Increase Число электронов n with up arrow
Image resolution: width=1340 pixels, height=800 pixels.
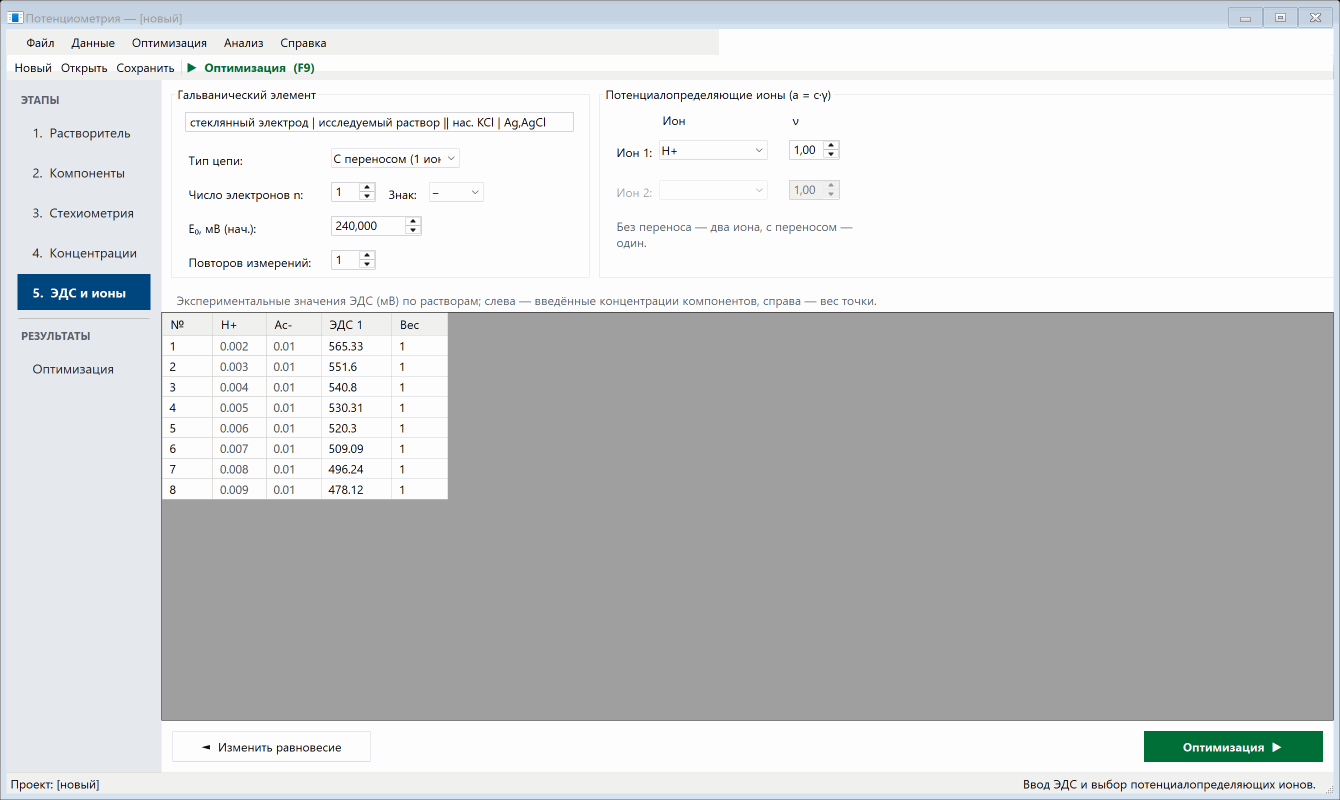click(367, 187)
